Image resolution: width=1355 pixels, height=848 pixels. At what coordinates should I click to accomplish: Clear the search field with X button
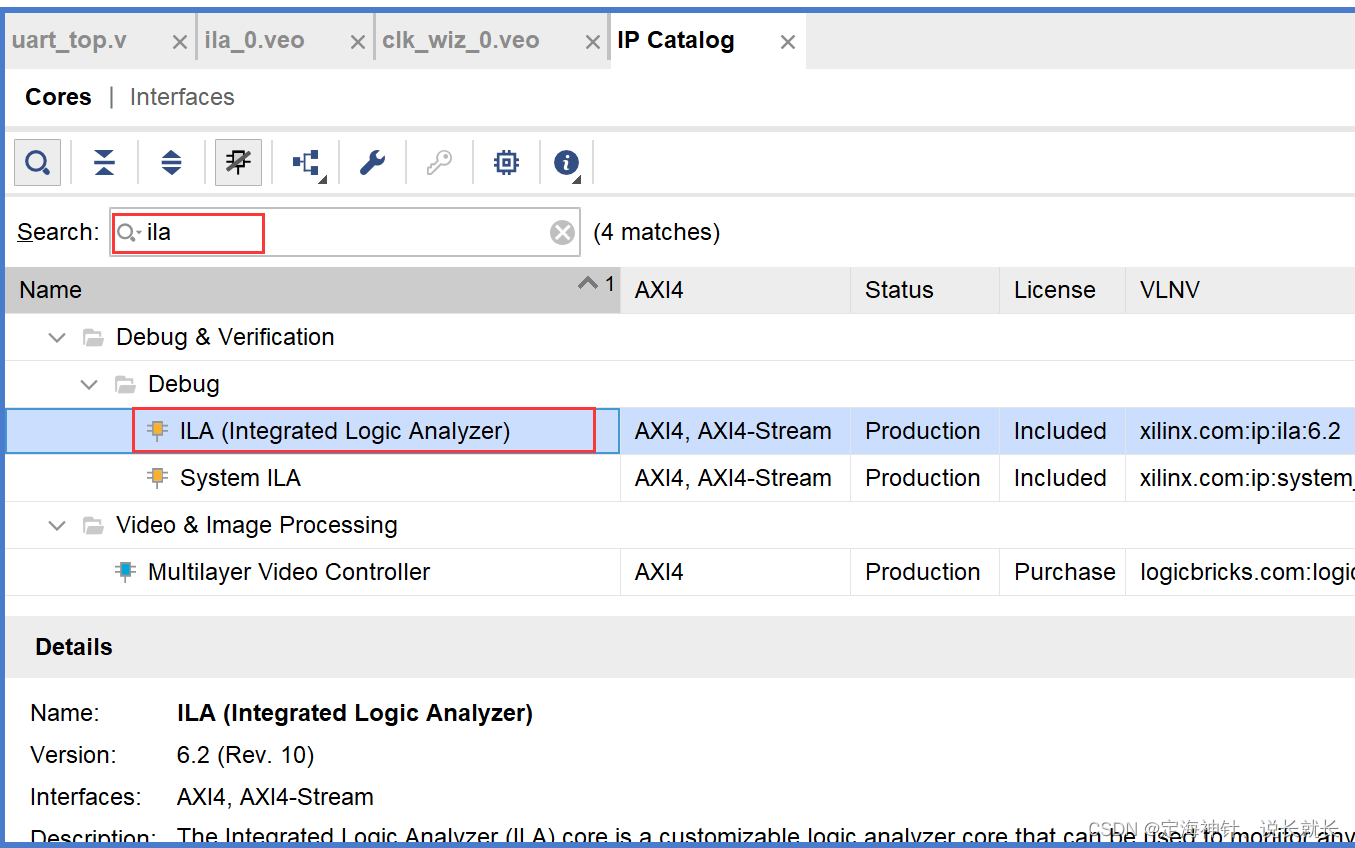(563, 232)
